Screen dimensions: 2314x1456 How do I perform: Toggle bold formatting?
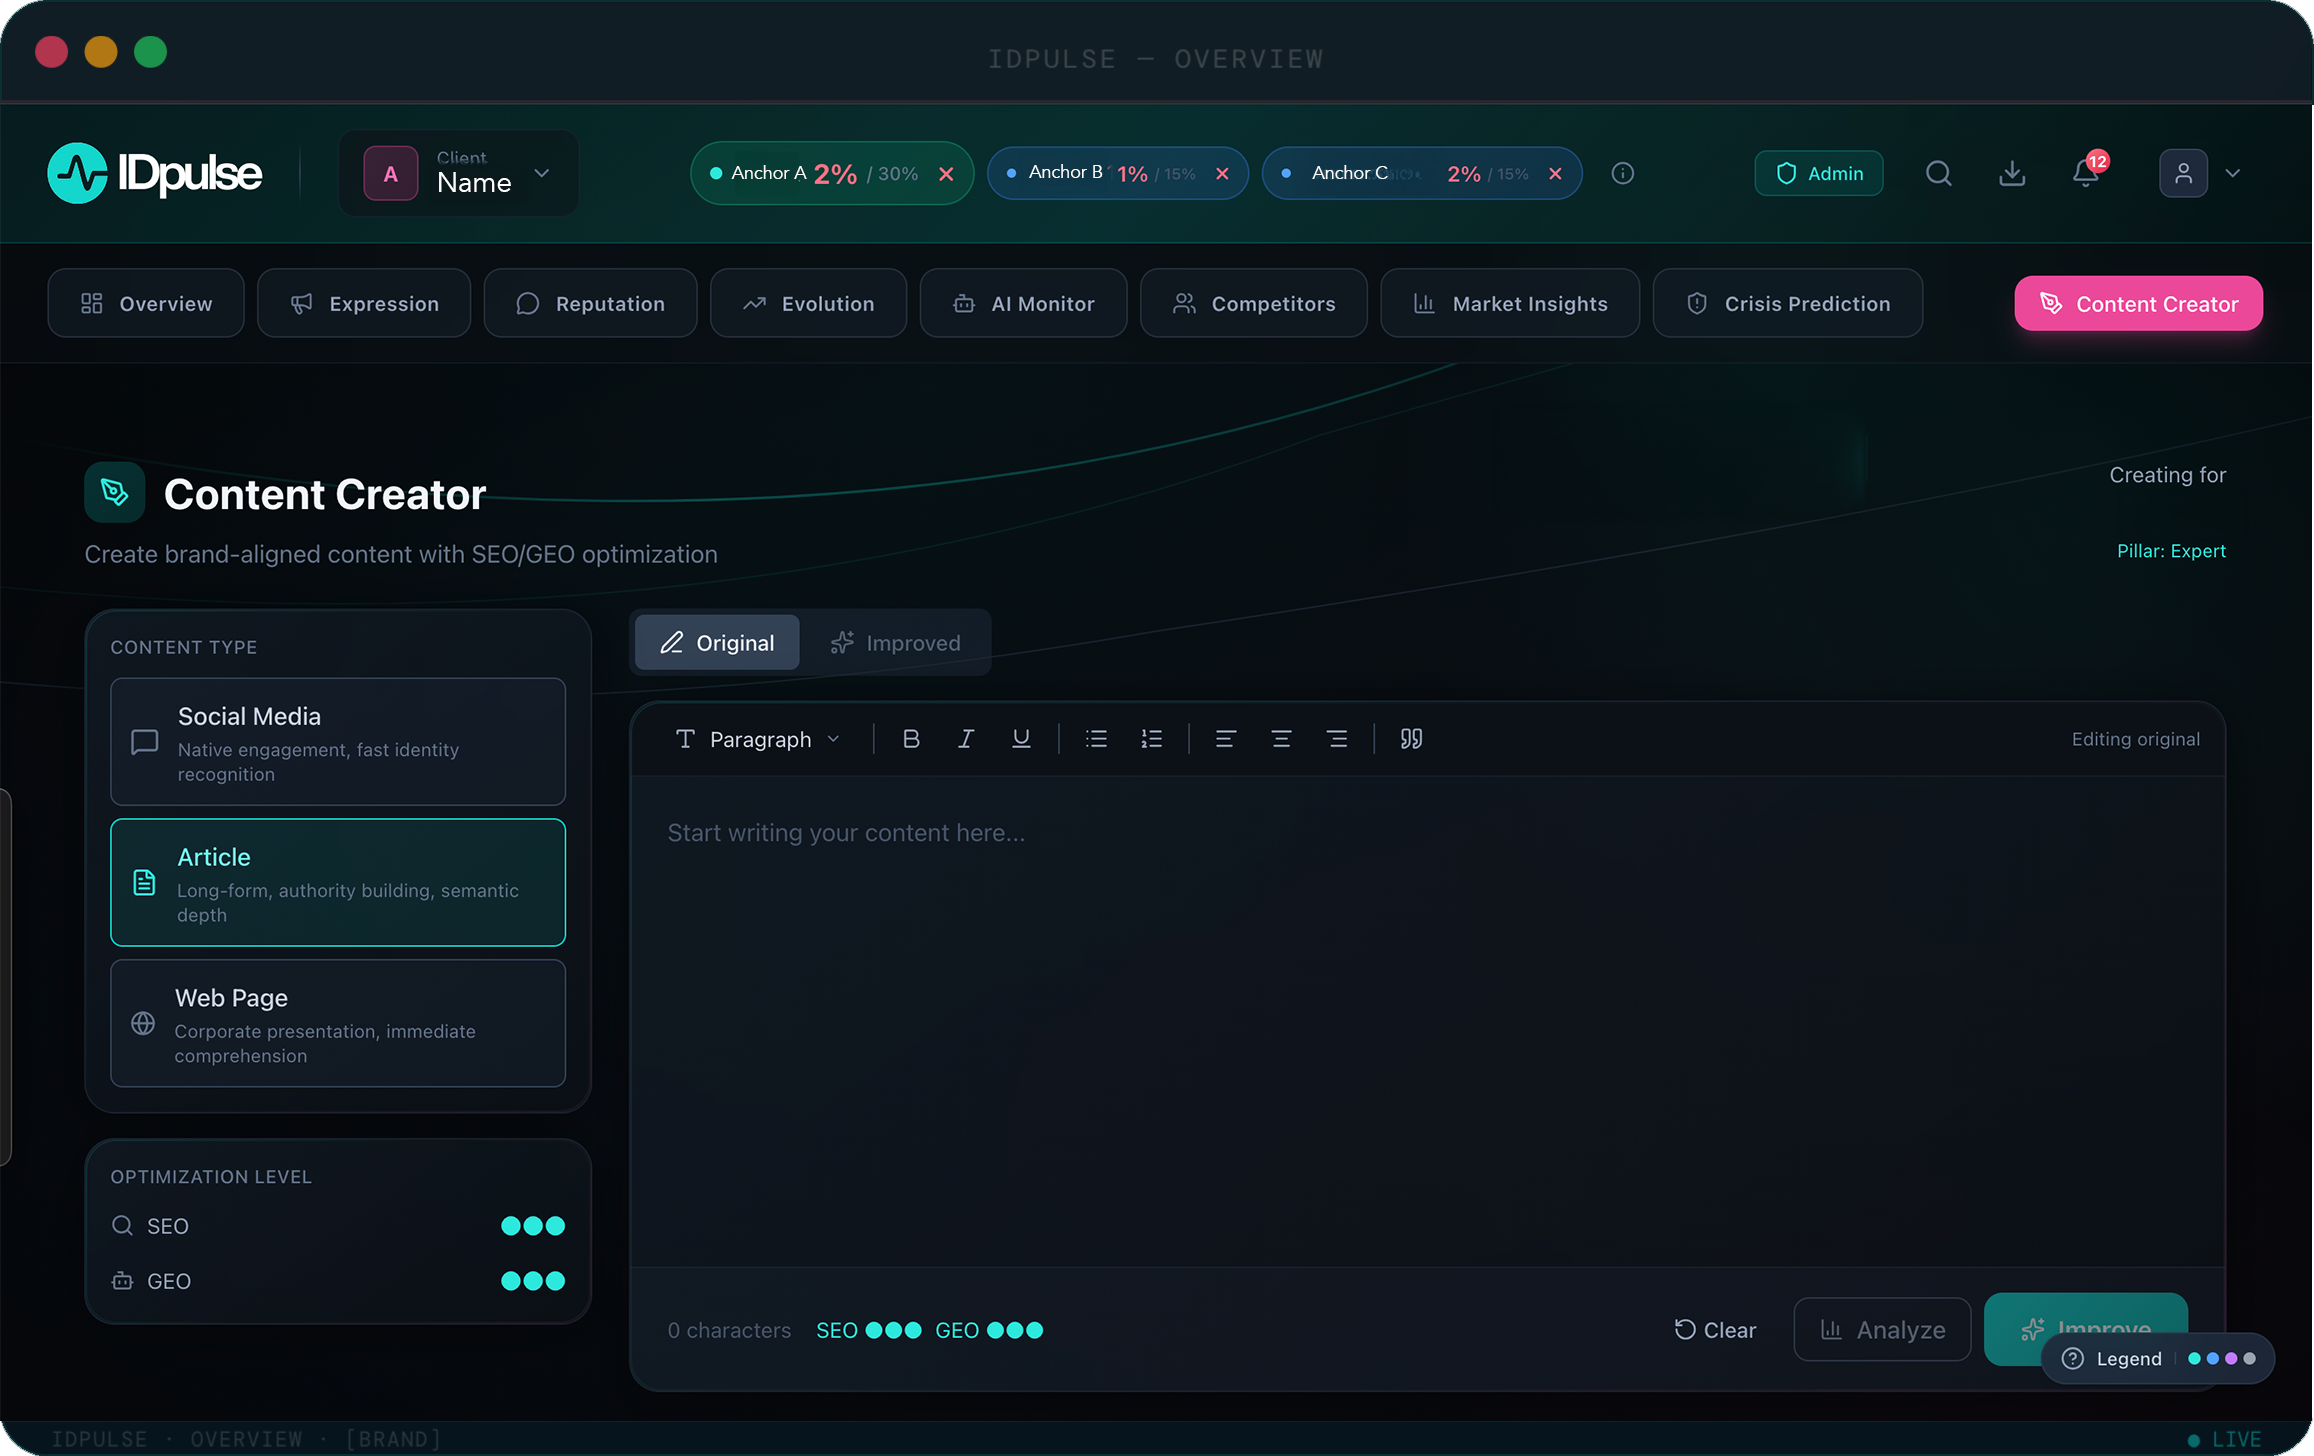click(911, 739)
